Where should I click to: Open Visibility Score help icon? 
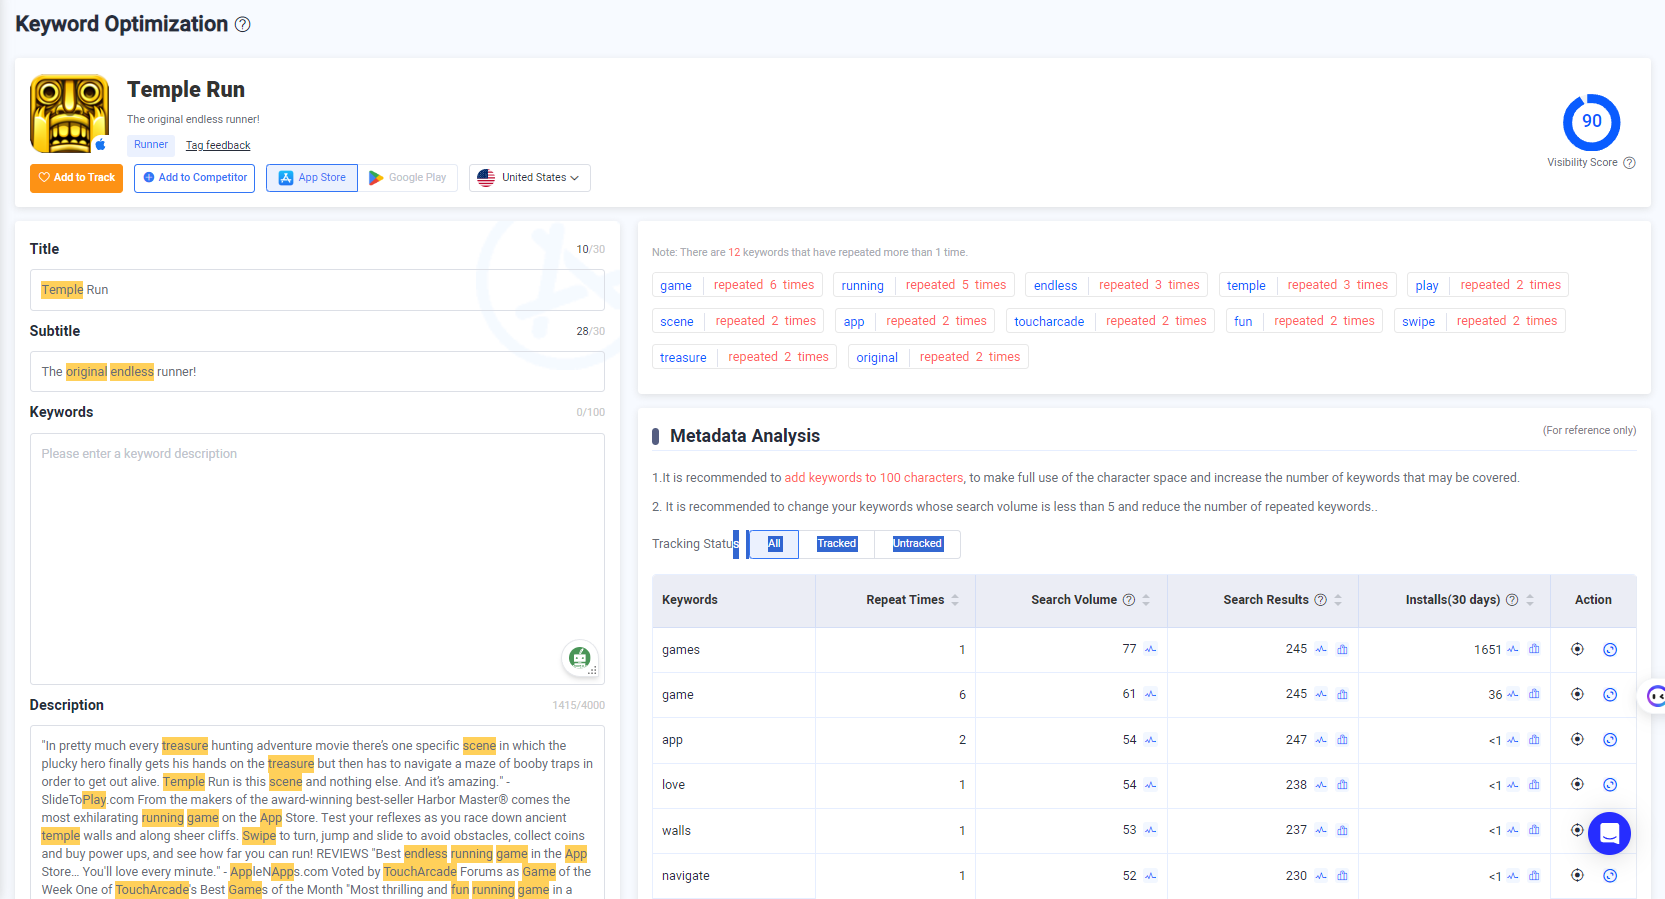[x=1629, y=163]
